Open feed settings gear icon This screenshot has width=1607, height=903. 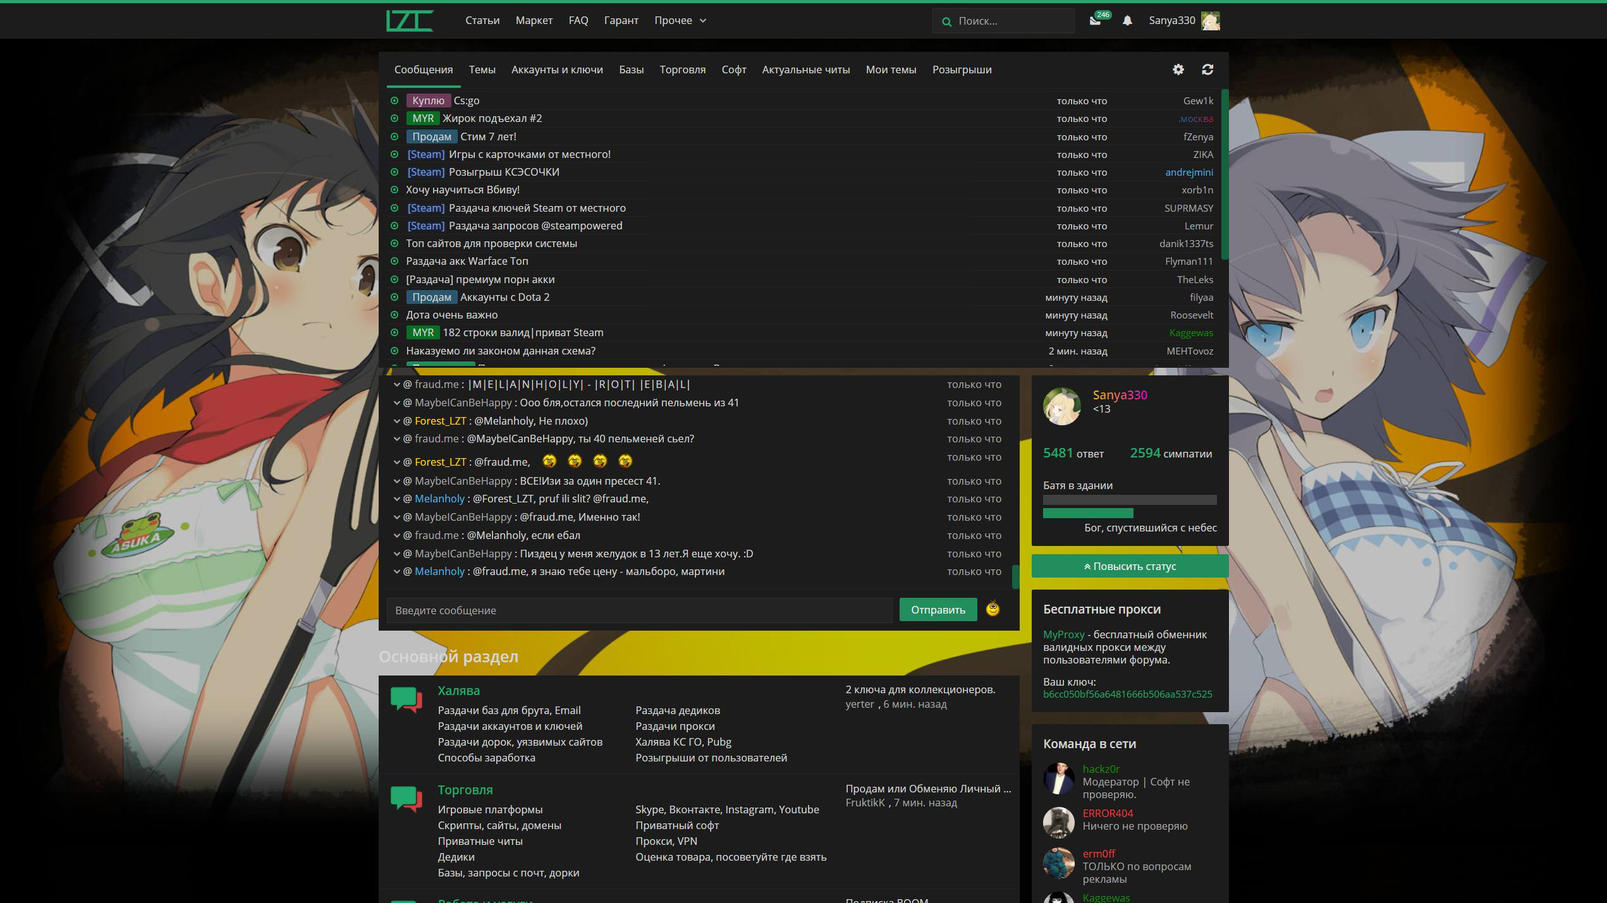(x=1178, y=70)
